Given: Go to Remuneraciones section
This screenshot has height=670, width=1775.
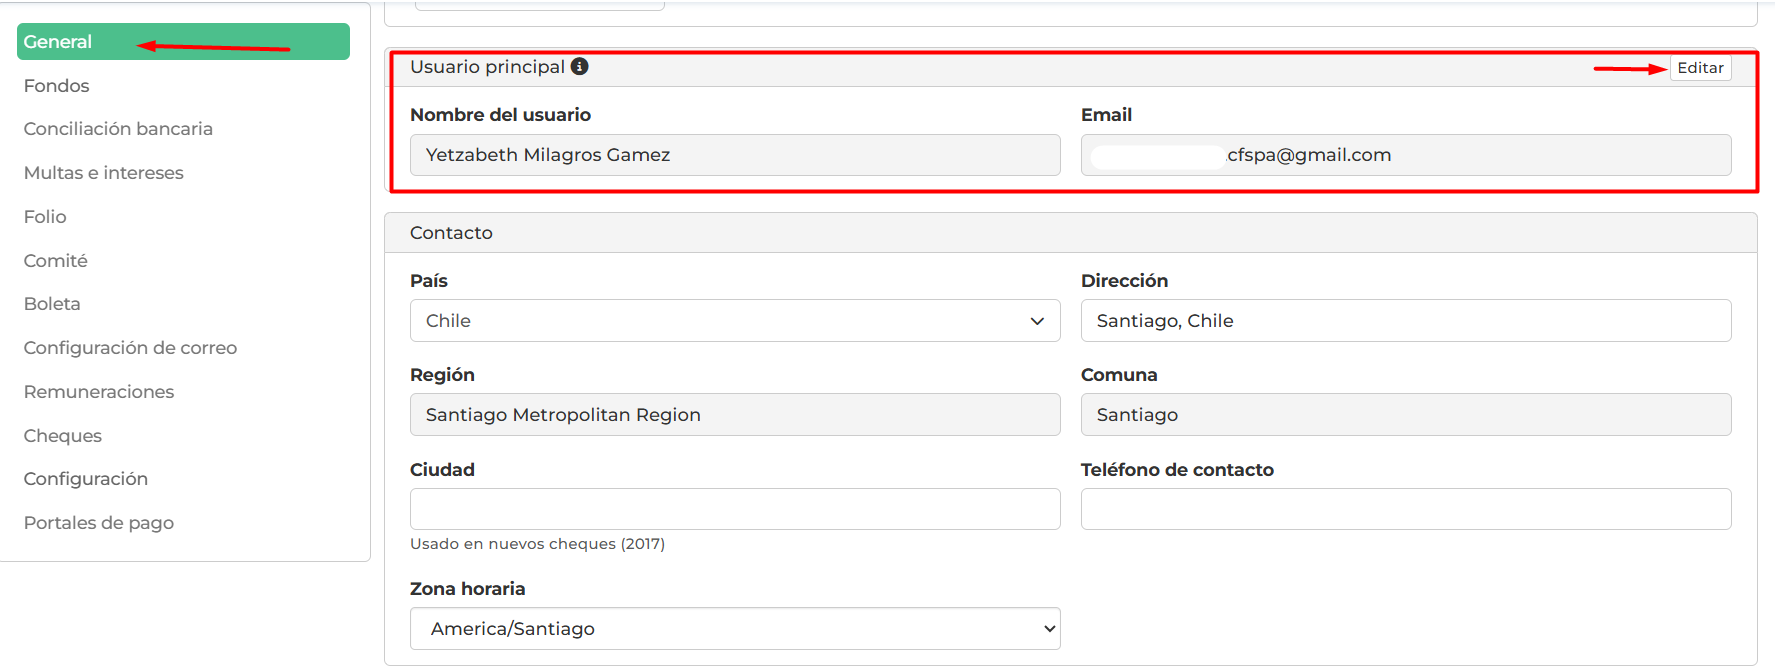Looking at the screenshot, I should (x=99, y=392).
